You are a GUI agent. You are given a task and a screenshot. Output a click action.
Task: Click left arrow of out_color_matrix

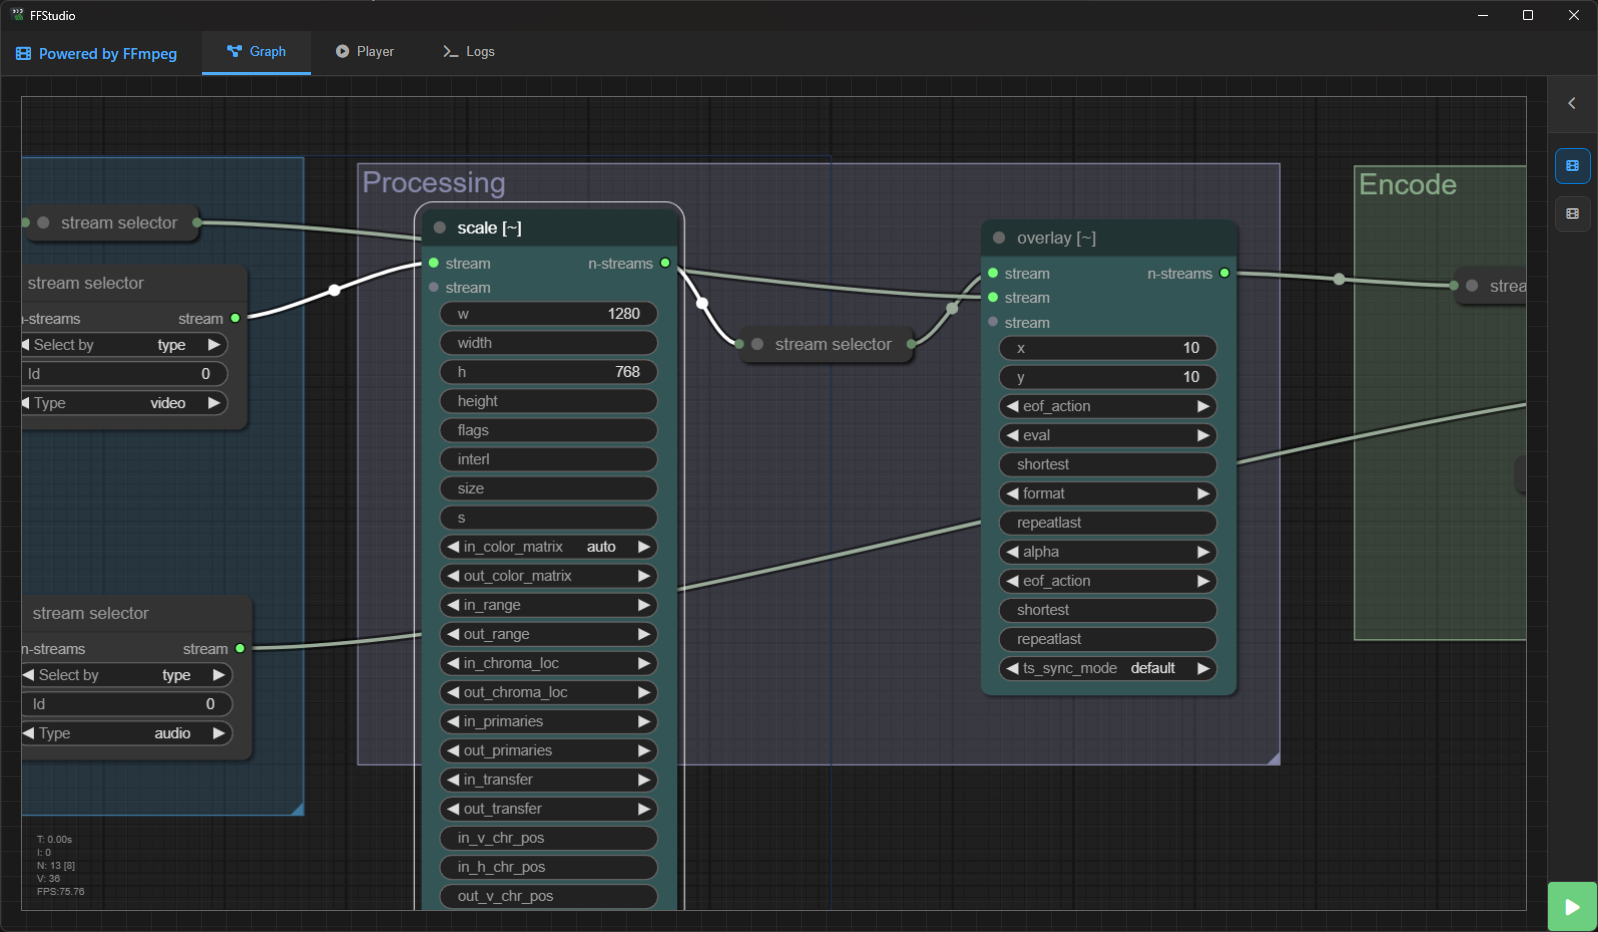pyautogui.click(x=453, y=576)
